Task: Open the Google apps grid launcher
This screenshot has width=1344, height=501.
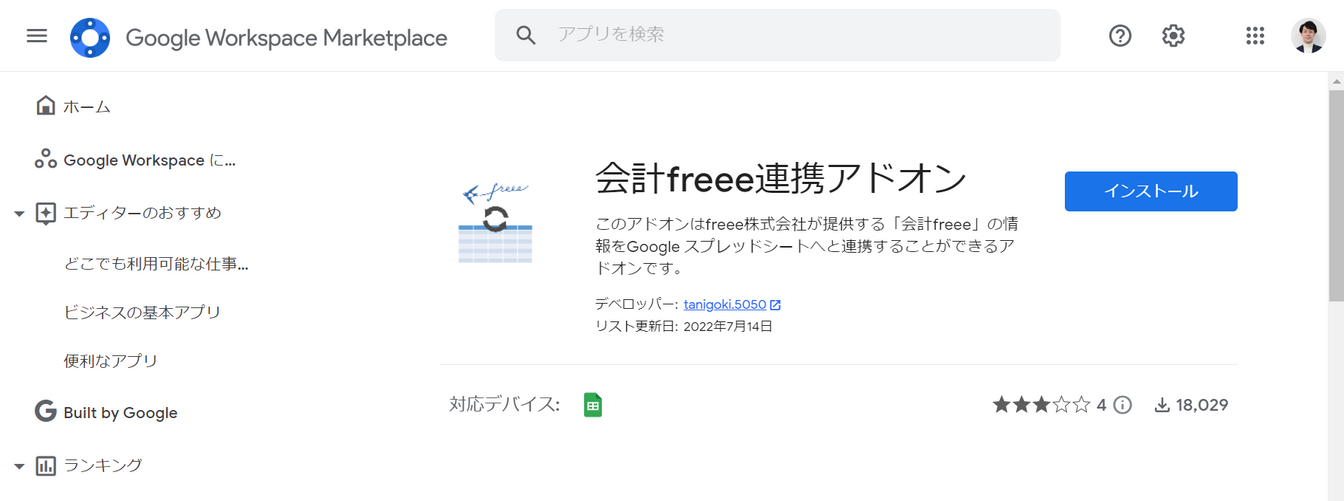Action: pos(1255,36)
